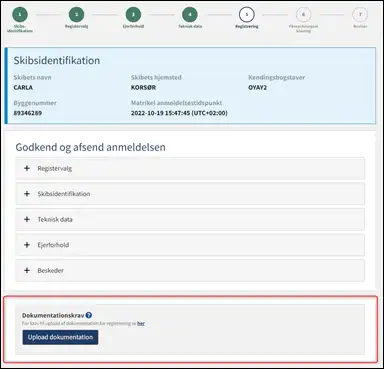Go to step 1 Skibsidentifikation circle
The width and height of the screenshot is (384, 369).
pyautogui.click(x=20, y=14)
